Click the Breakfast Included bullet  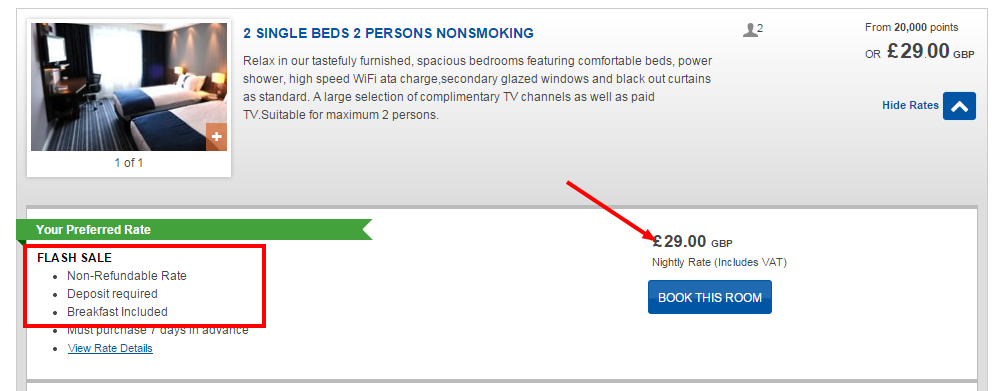pos(117,312)
